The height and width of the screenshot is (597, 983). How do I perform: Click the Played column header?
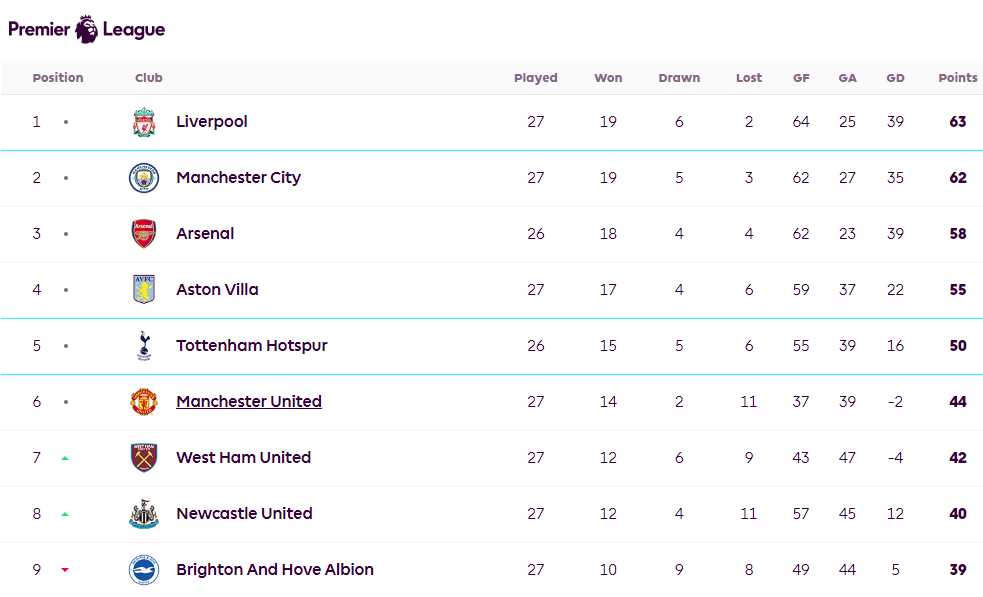click(536, 78)
